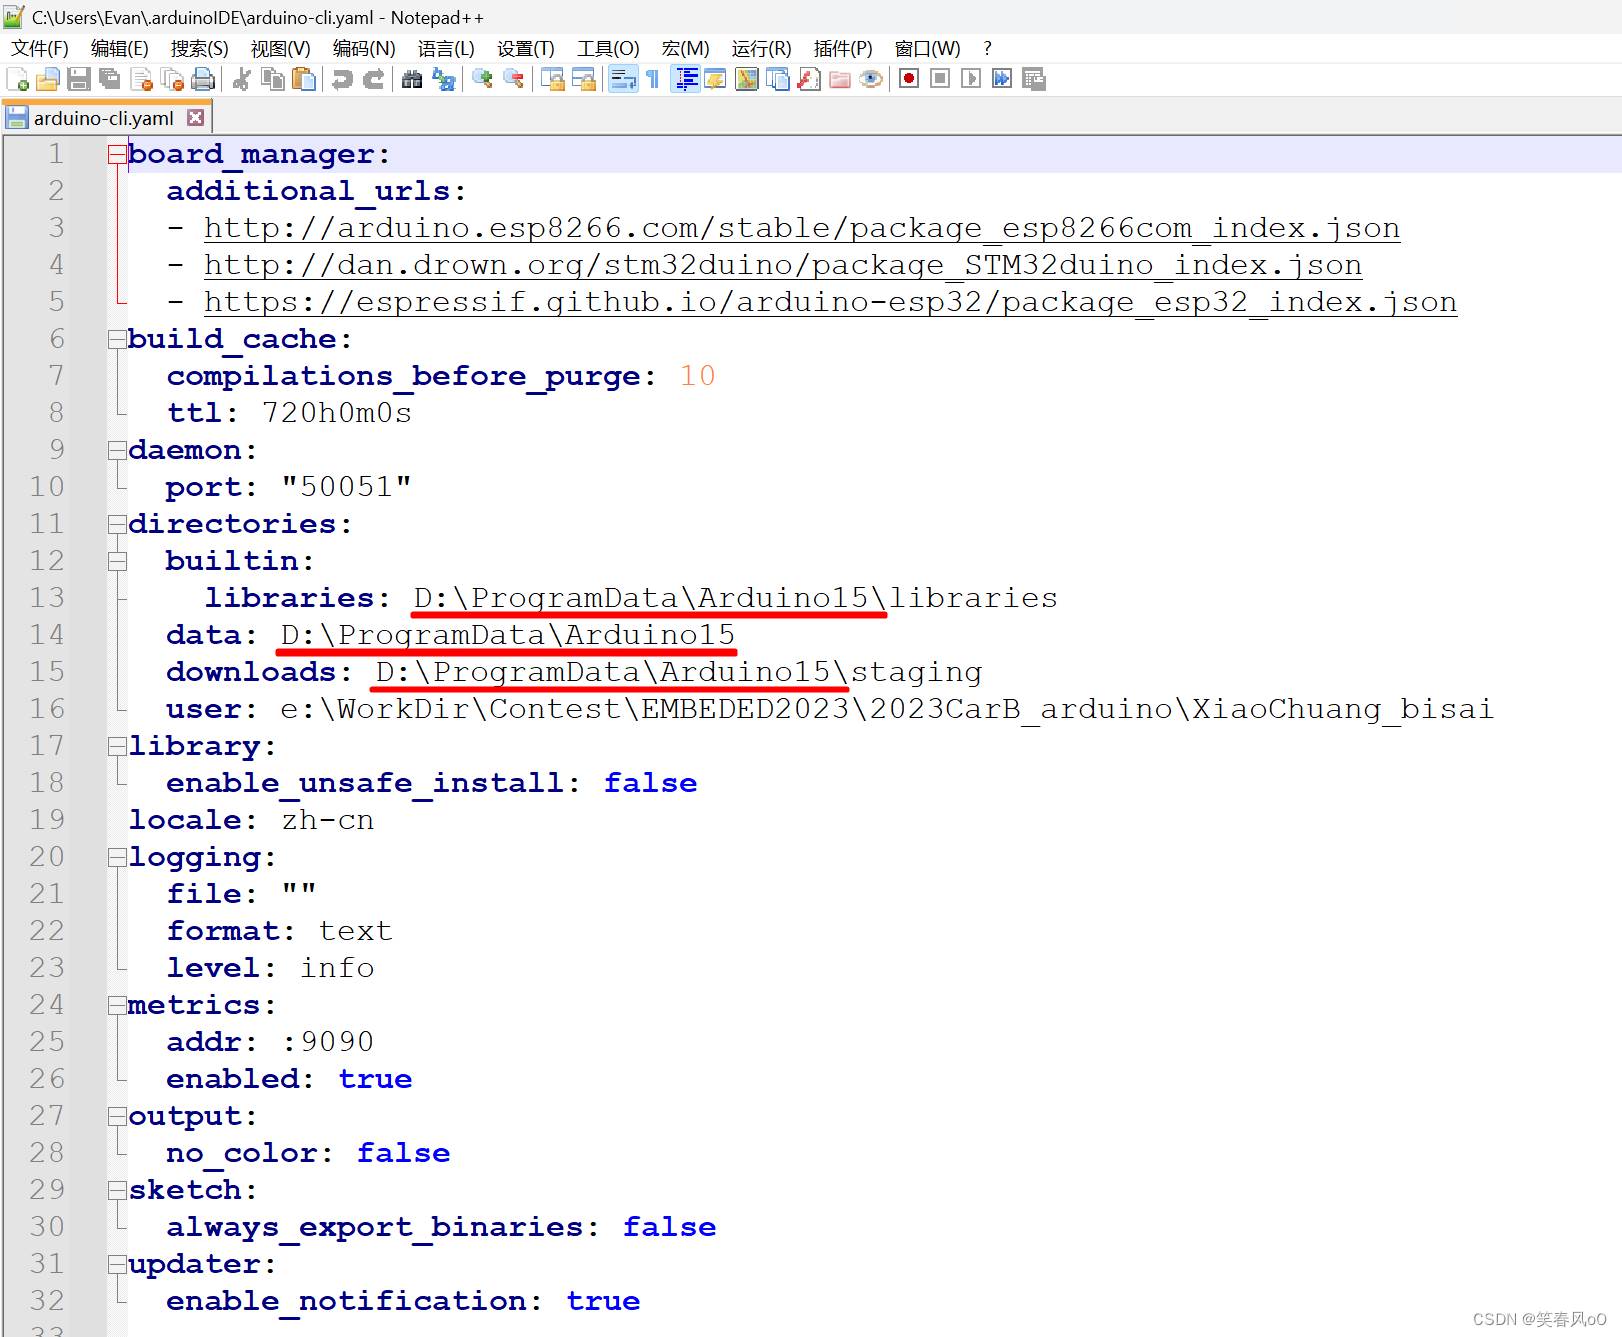Toggle show all characters pilcrow button
The image size is (1622, 1337).
click(653, 79)
